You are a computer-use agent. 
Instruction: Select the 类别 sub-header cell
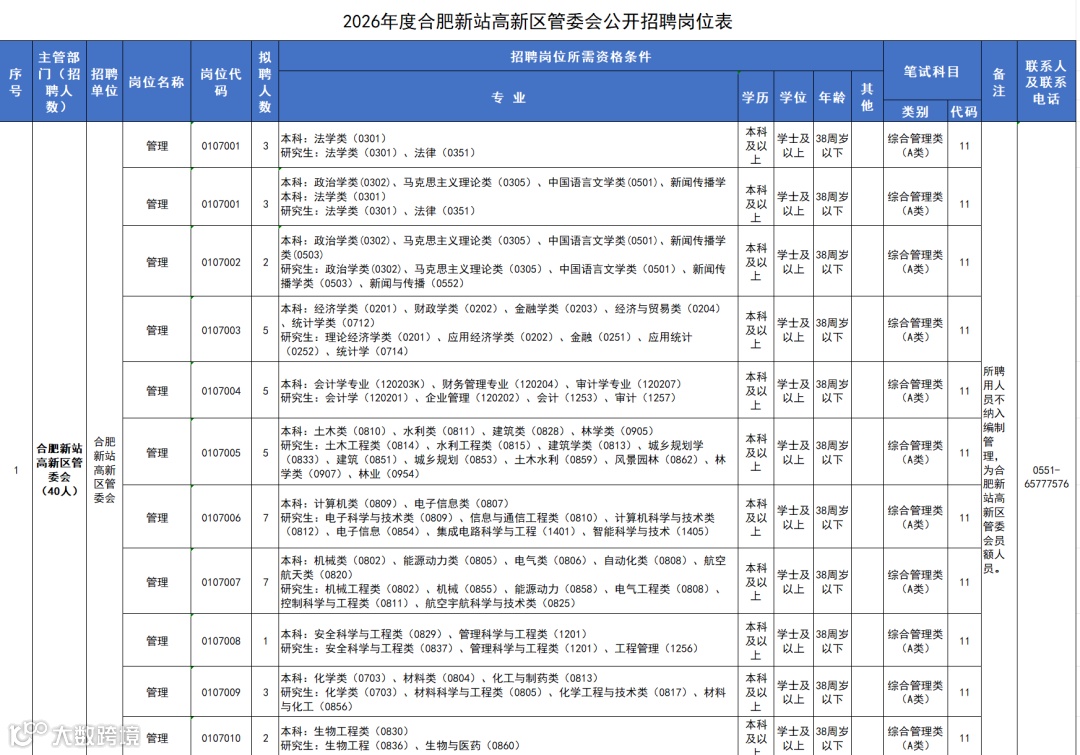915,112
